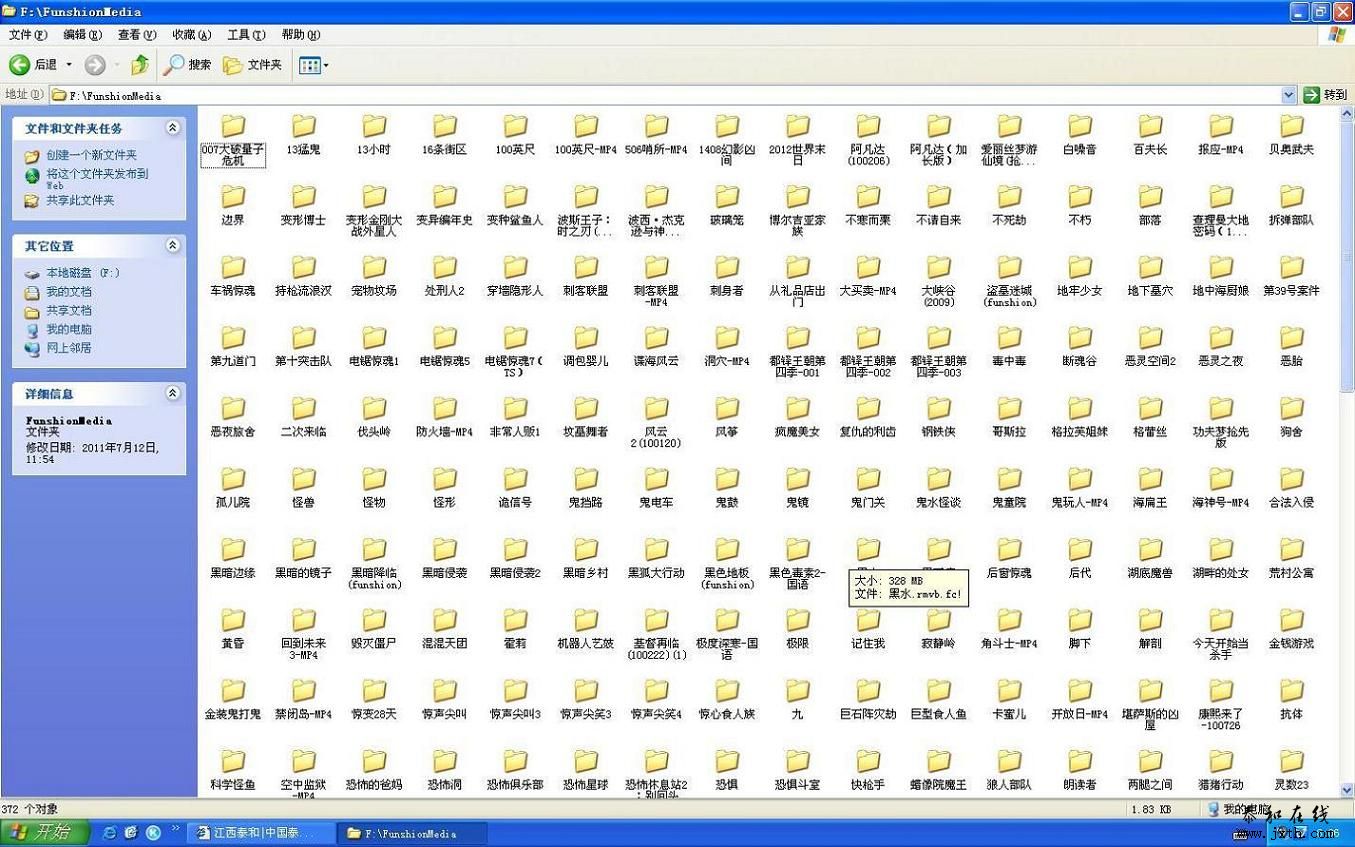Click the Forward arrow toolbar button
The width and height of the screenshot is (1355, 847).
pos(95,65)
